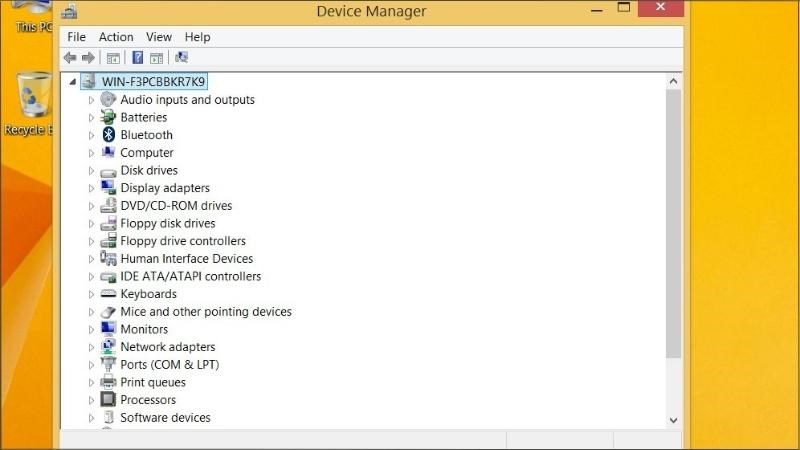This screenshot has height=450, width=800.
Task: Open the Properties toolbar icon
Action: tap(113, 58)
